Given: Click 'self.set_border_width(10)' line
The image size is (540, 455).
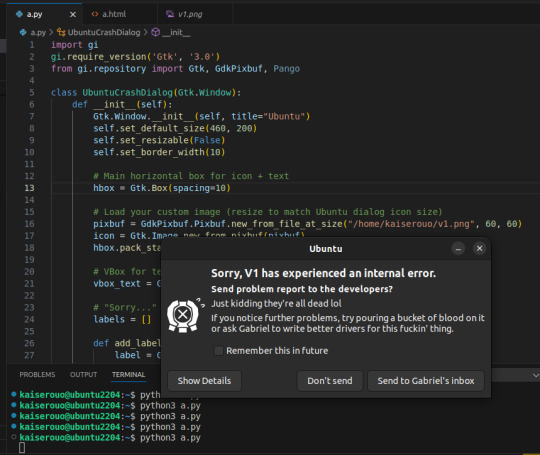Looking at the screenshot, I should pyautogui.click(x=159, y=152).
